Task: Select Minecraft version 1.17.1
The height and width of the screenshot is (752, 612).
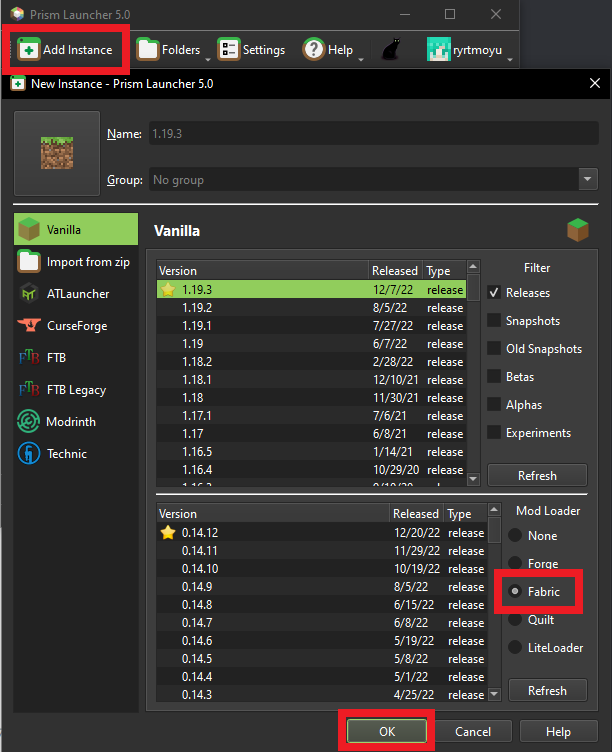Action: pyautogui.click(x=311, y=415)
